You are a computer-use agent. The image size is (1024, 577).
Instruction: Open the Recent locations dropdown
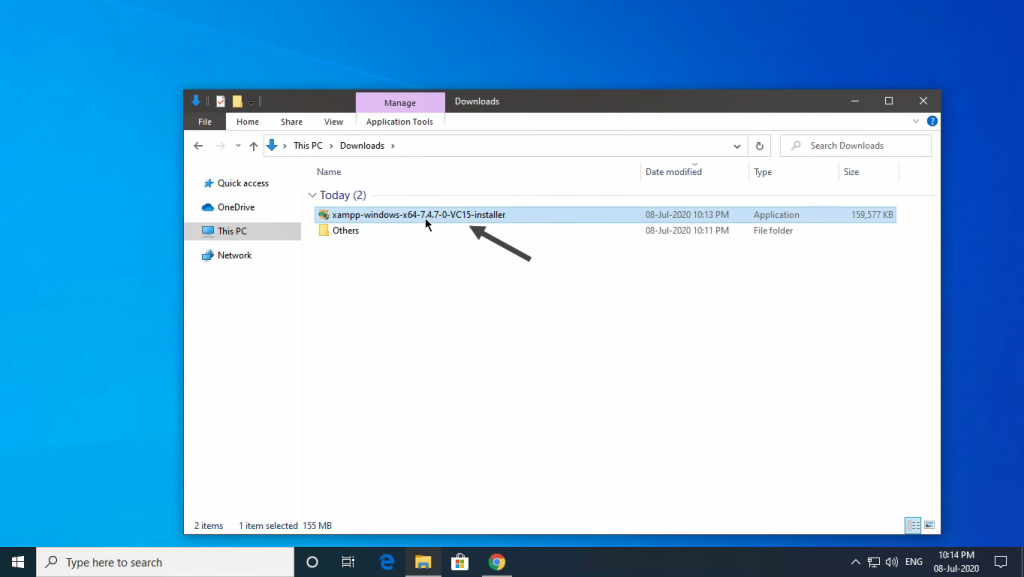(x=238, y=146)
